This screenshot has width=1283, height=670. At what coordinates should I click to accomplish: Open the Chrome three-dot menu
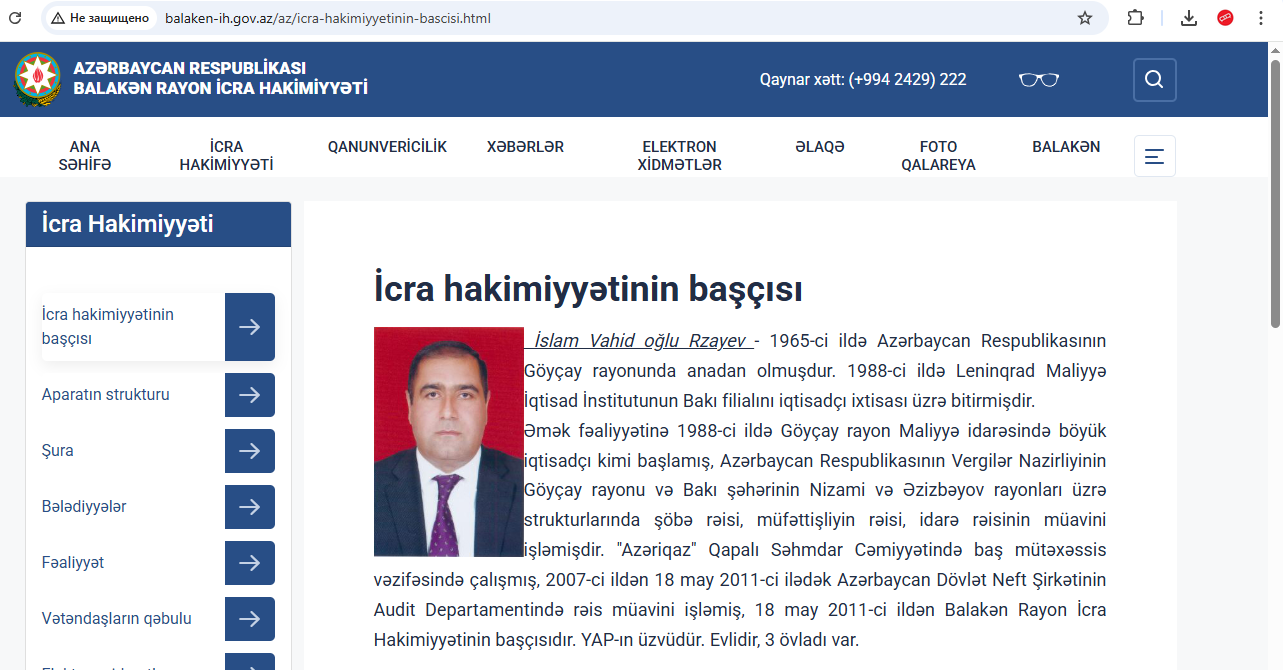(x=1260, y=17)
